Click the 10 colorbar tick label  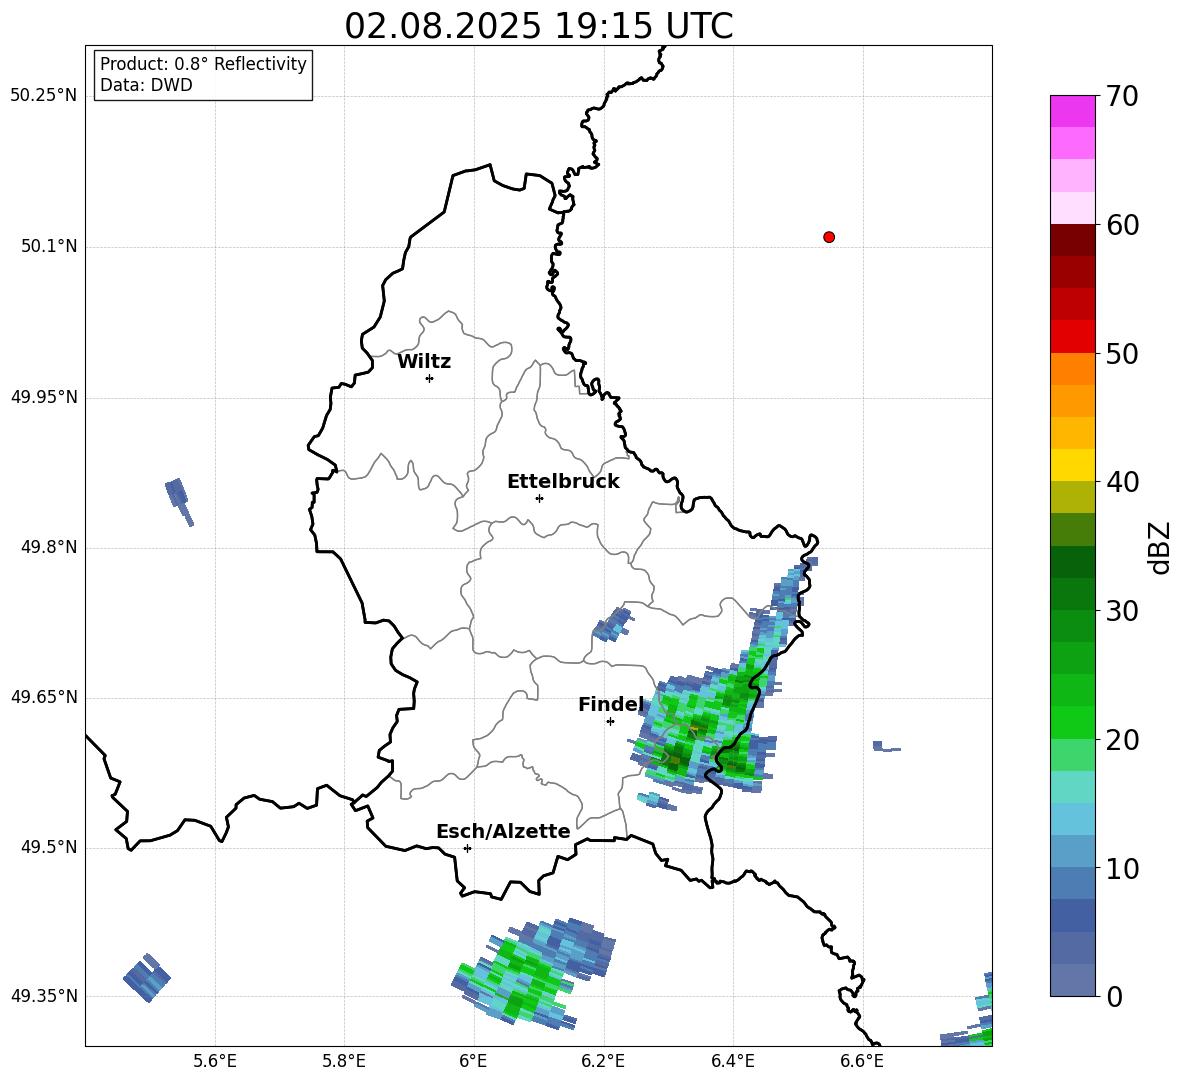[1122, 868]
